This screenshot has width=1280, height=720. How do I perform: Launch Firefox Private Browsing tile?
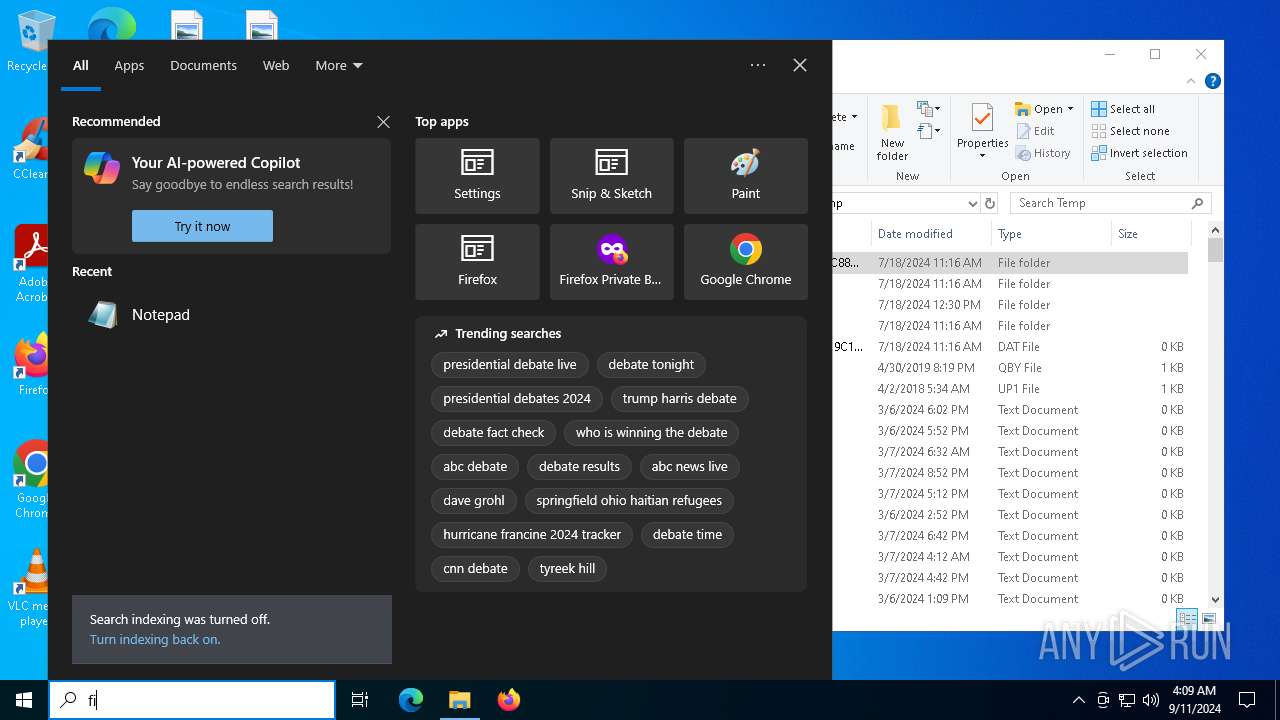tap(611, 262)
